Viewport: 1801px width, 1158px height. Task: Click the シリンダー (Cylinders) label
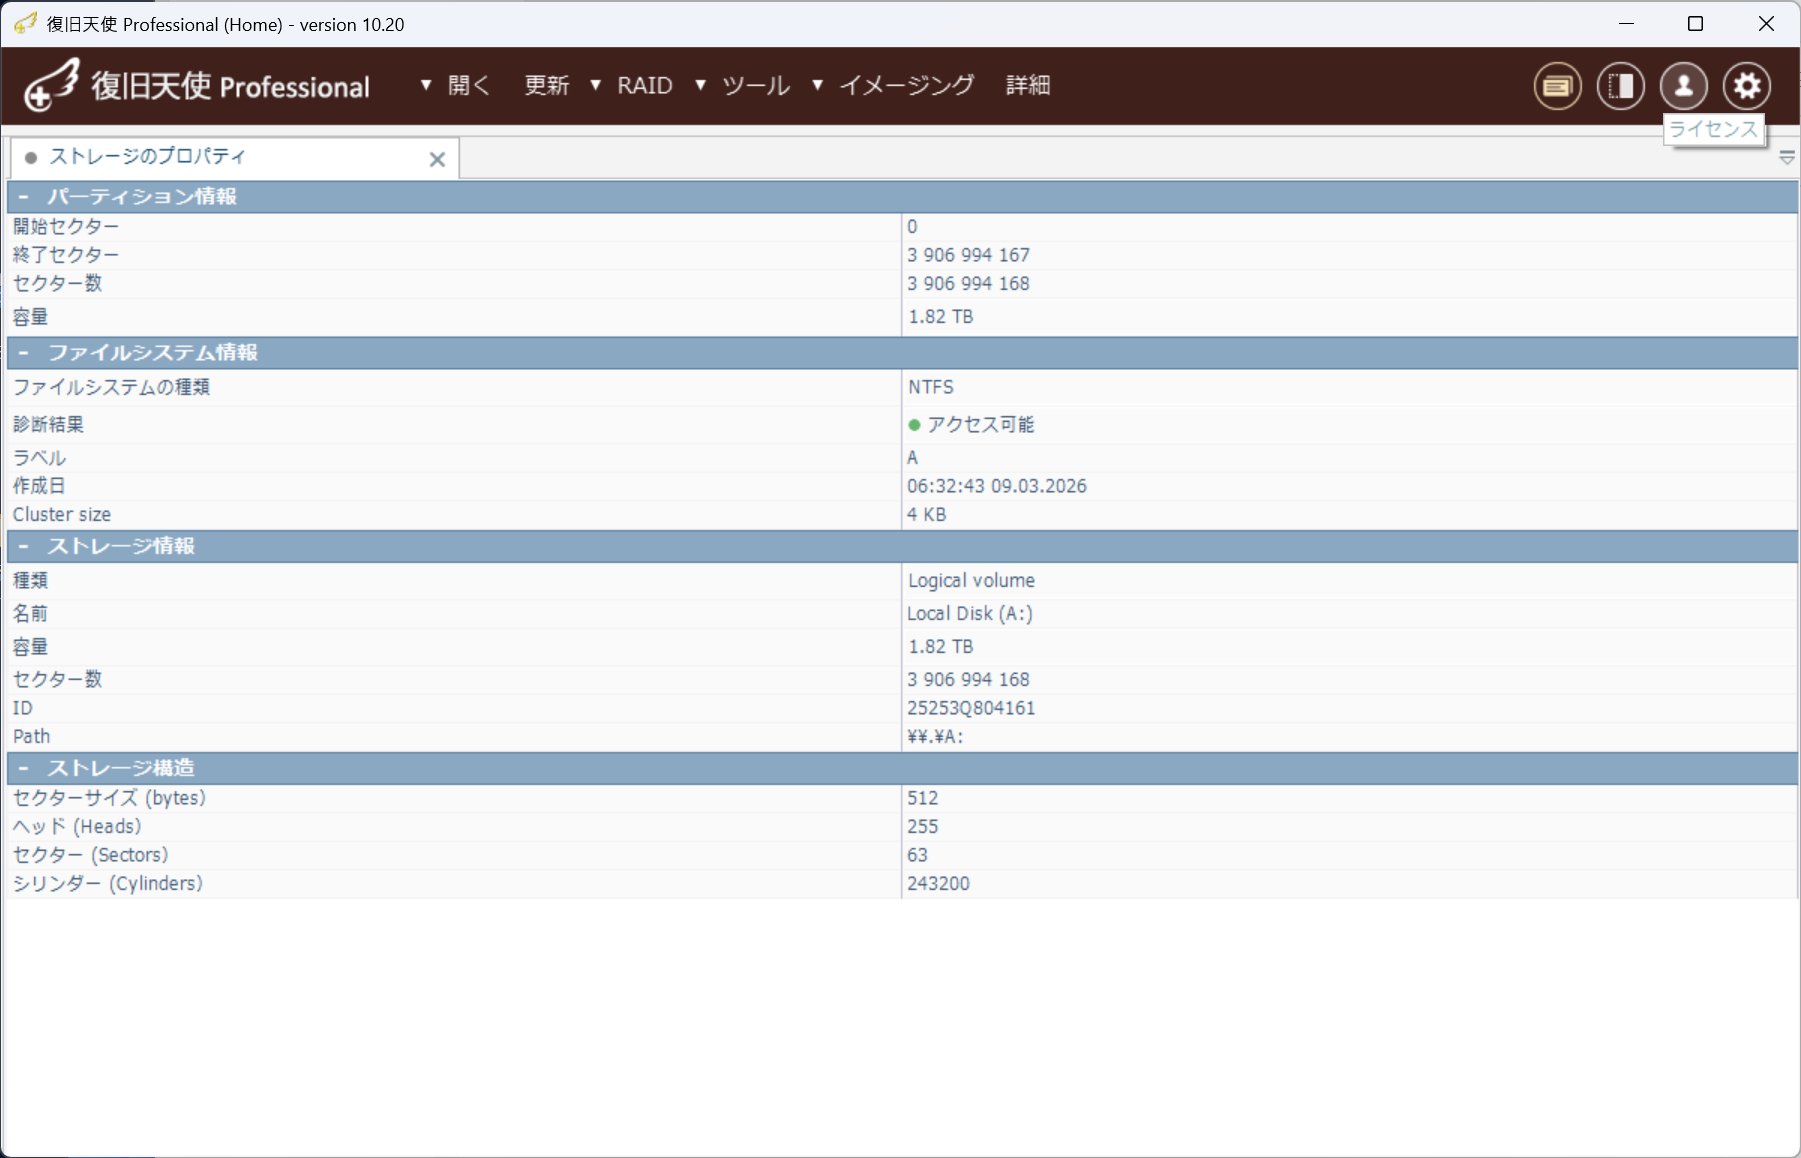[107, 884]
